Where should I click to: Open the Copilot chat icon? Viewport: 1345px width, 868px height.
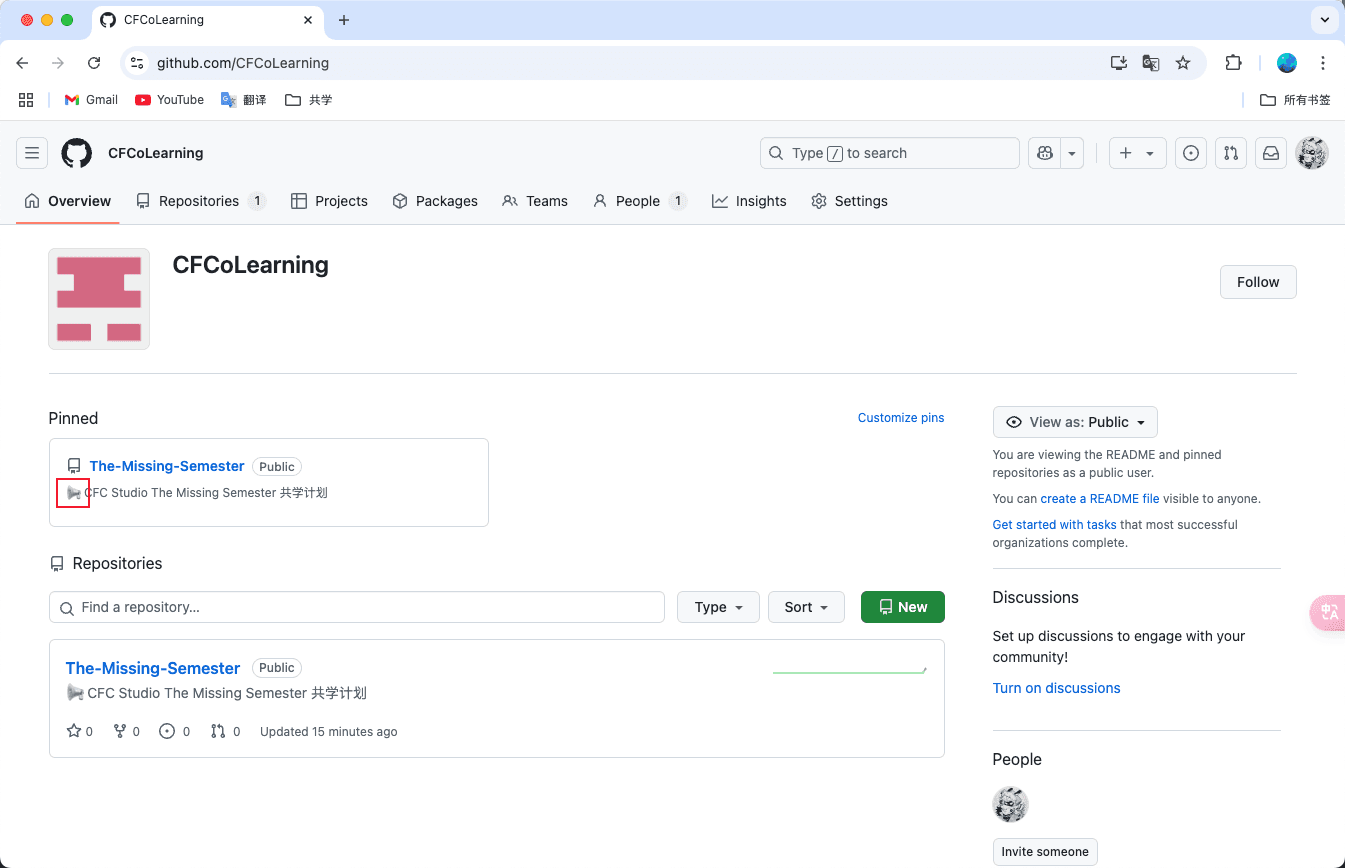pyautogui.click(x=1045, y=153)
